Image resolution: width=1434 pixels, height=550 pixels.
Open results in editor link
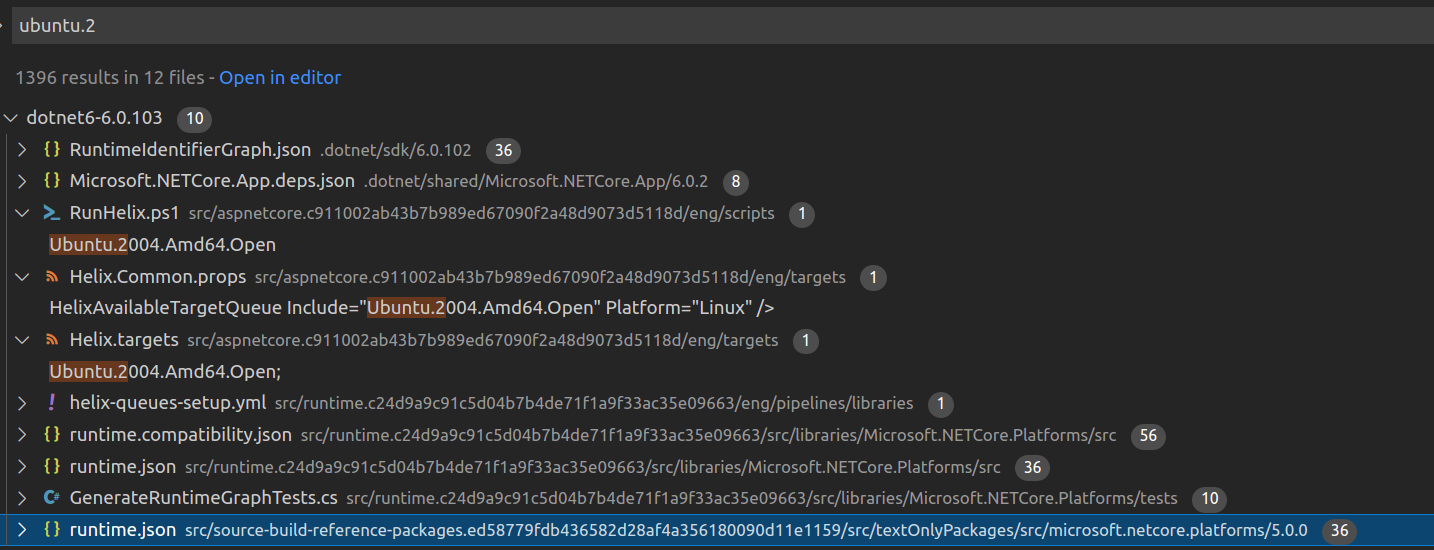point(280,77)
